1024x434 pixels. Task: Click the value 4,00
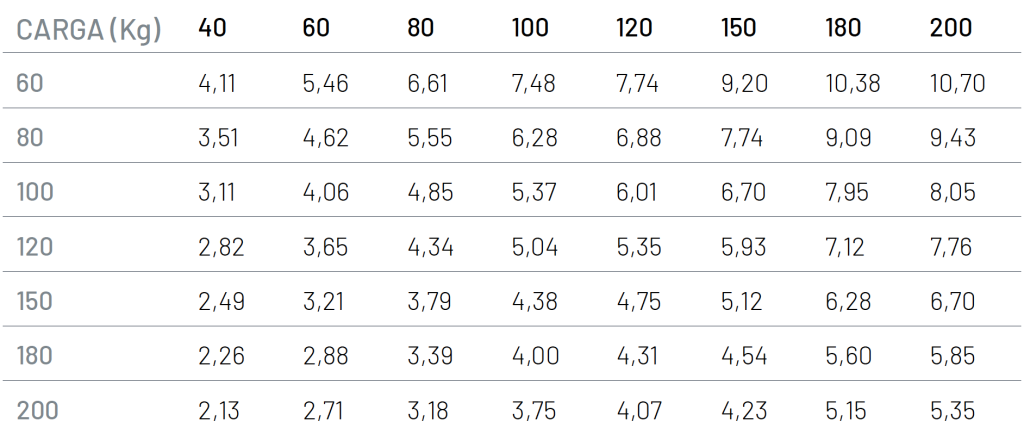tap(535, 355)
